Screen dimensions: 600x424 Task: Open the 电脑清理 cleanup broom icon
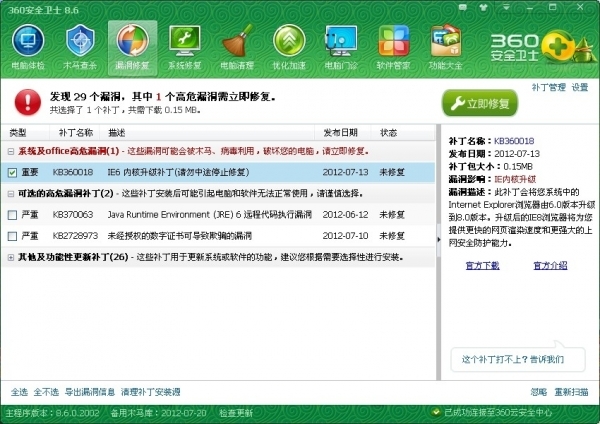236,47
